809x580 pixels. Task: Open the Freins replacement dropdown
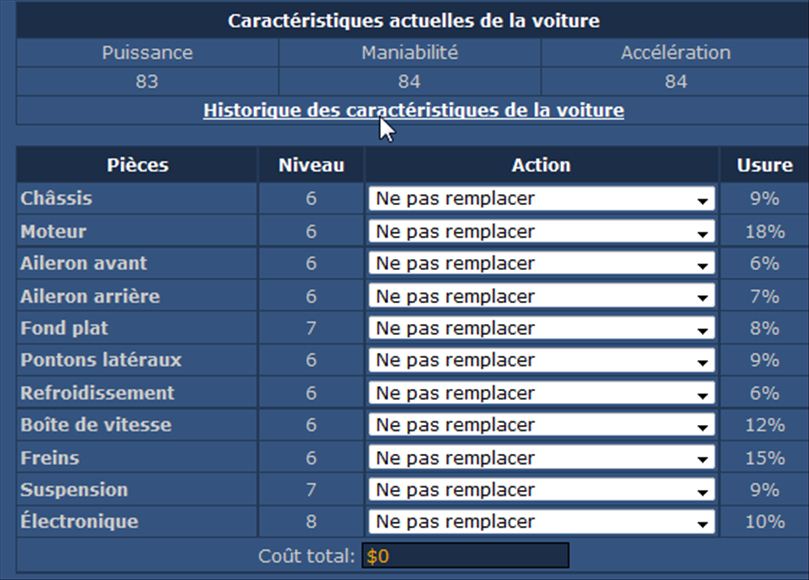[x=542, y=458]
